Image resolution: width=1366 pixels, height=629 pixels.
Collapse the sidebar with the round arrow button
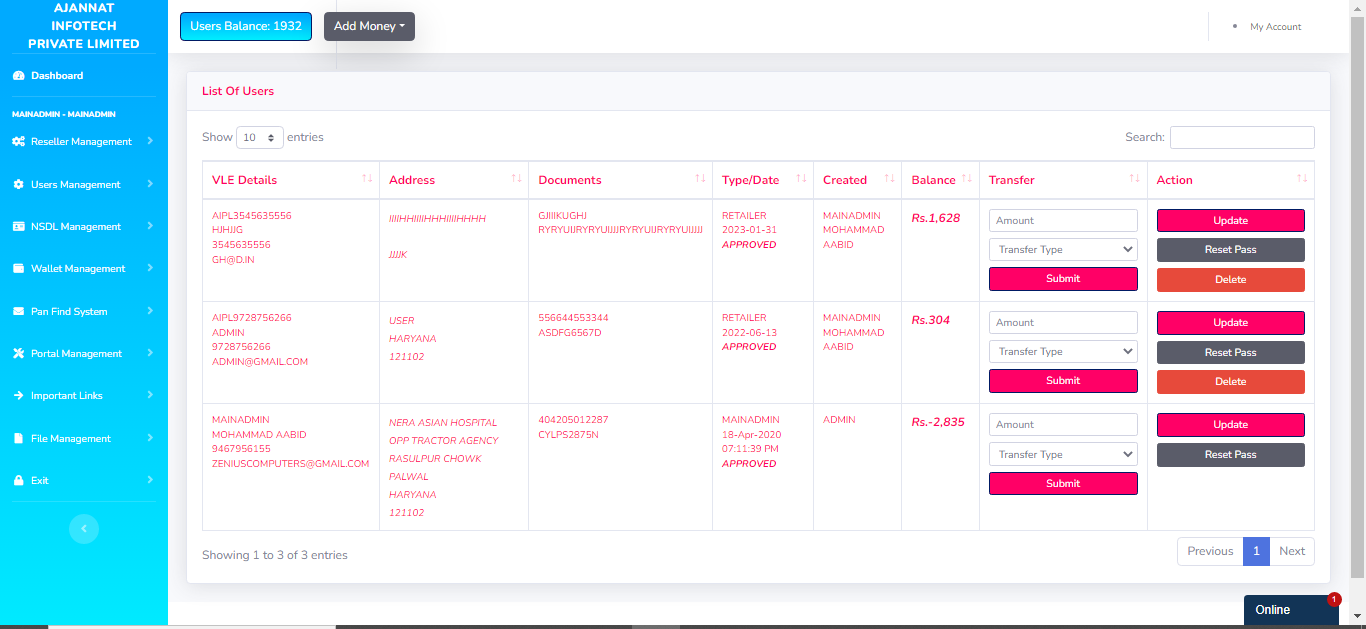[84, 528]
